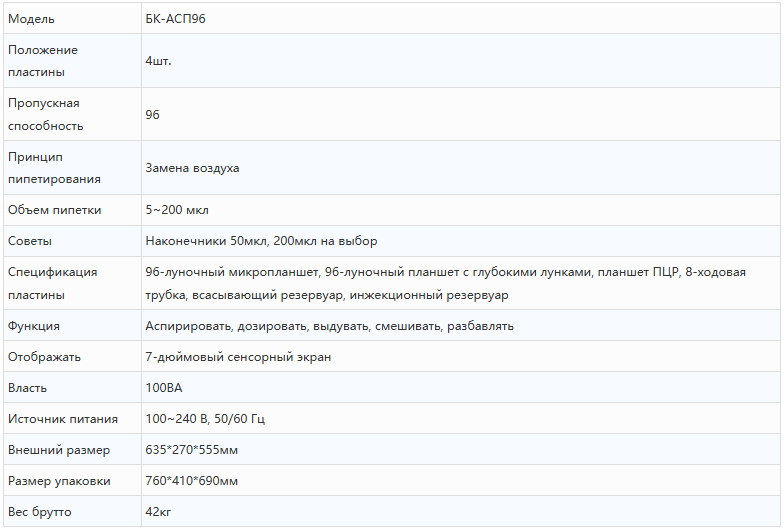Click the pipette volume value '5~200 мкл'
784x531 pixels.
click(177, 210)
